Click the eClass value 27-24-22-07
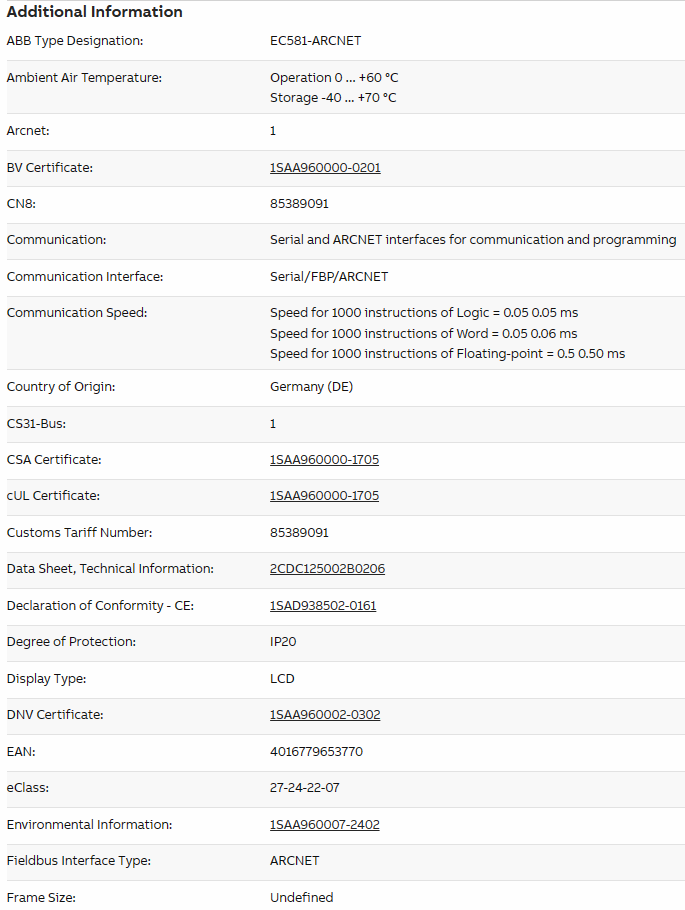 305,788
